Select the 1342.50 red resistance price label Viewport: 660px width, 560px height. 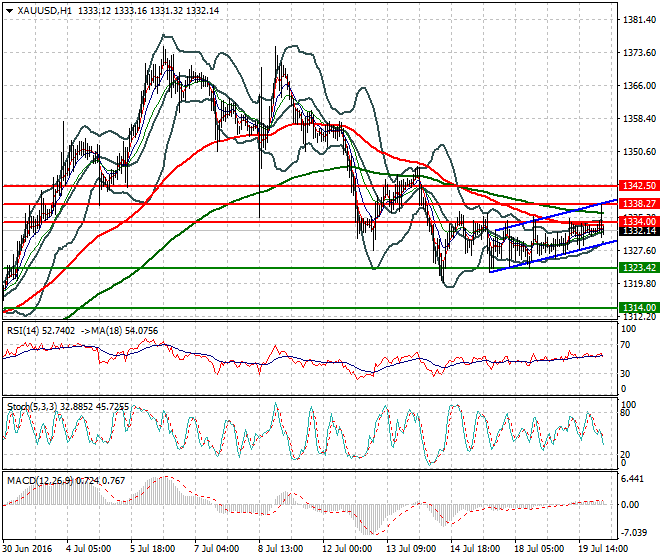(639, 186)
